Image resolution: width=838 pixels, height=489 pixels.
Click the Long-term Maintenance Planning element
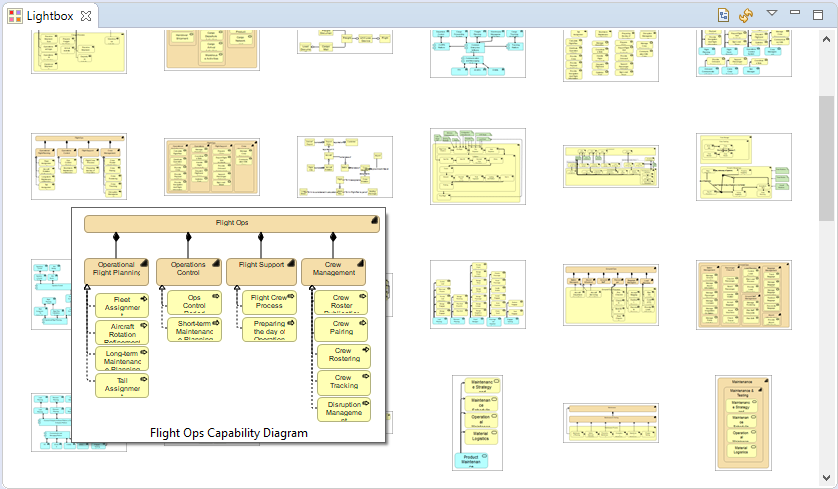point(122,359)
